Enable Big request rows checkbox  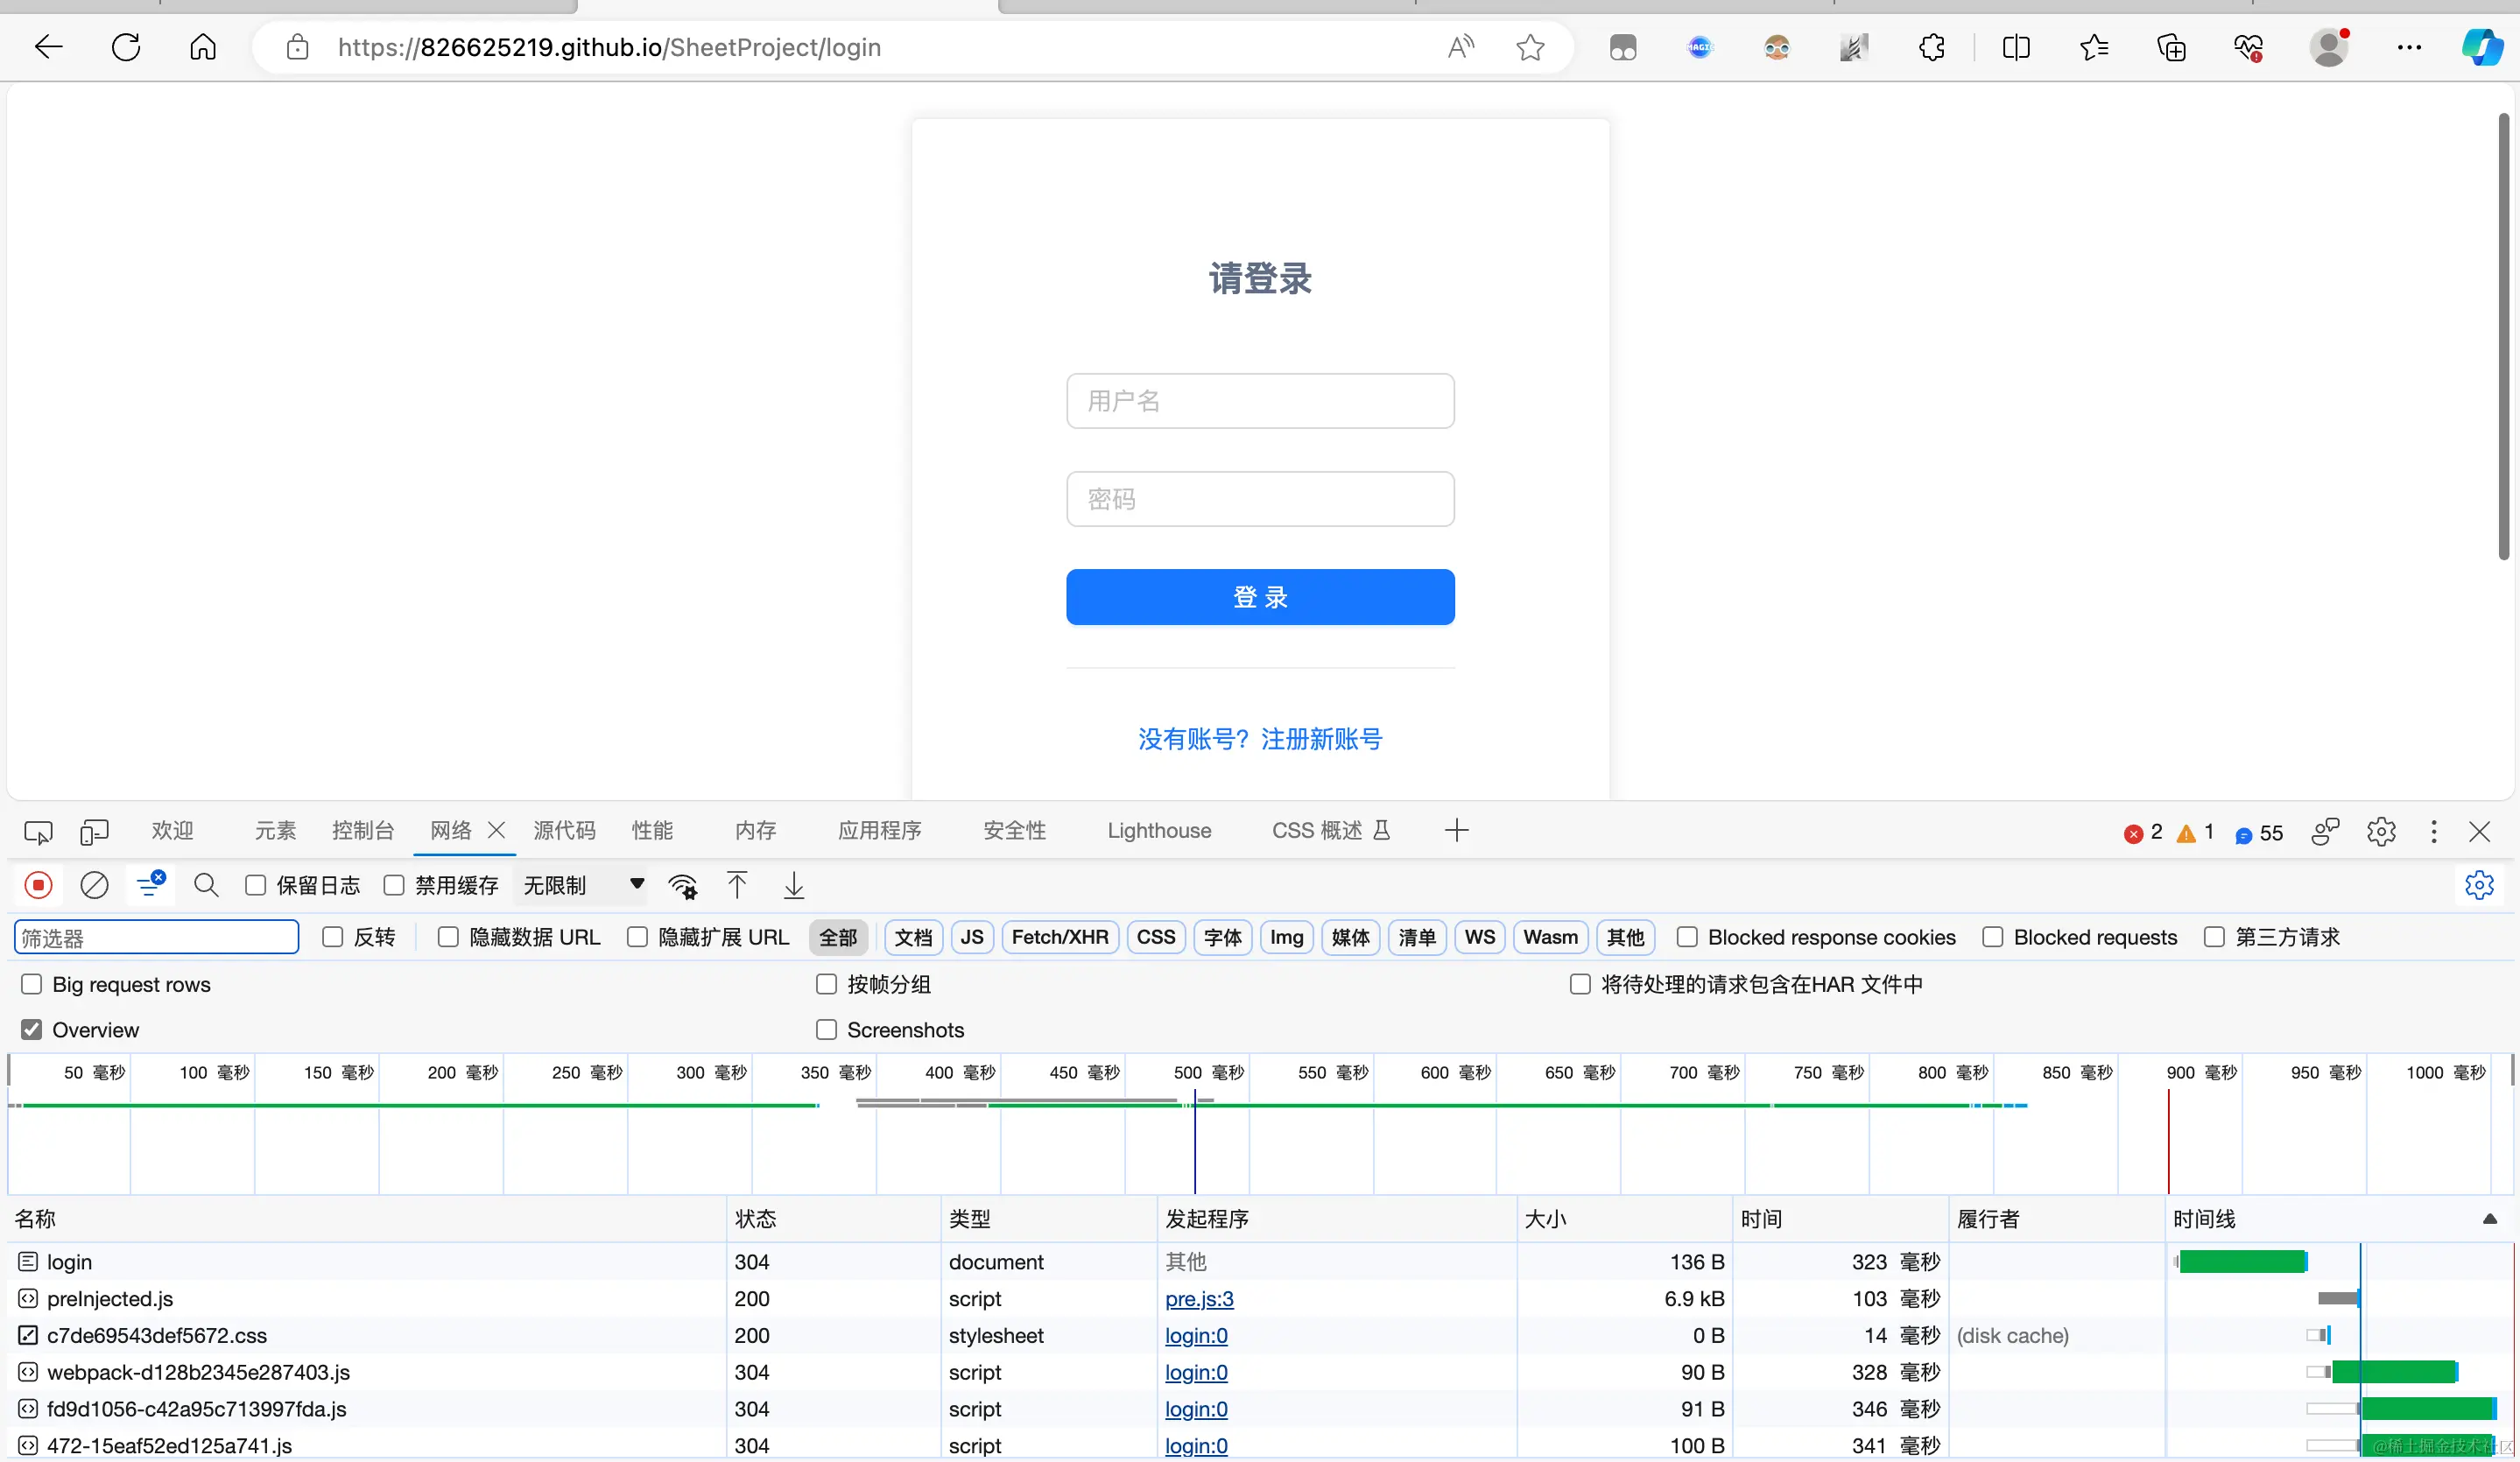(32, 984)
